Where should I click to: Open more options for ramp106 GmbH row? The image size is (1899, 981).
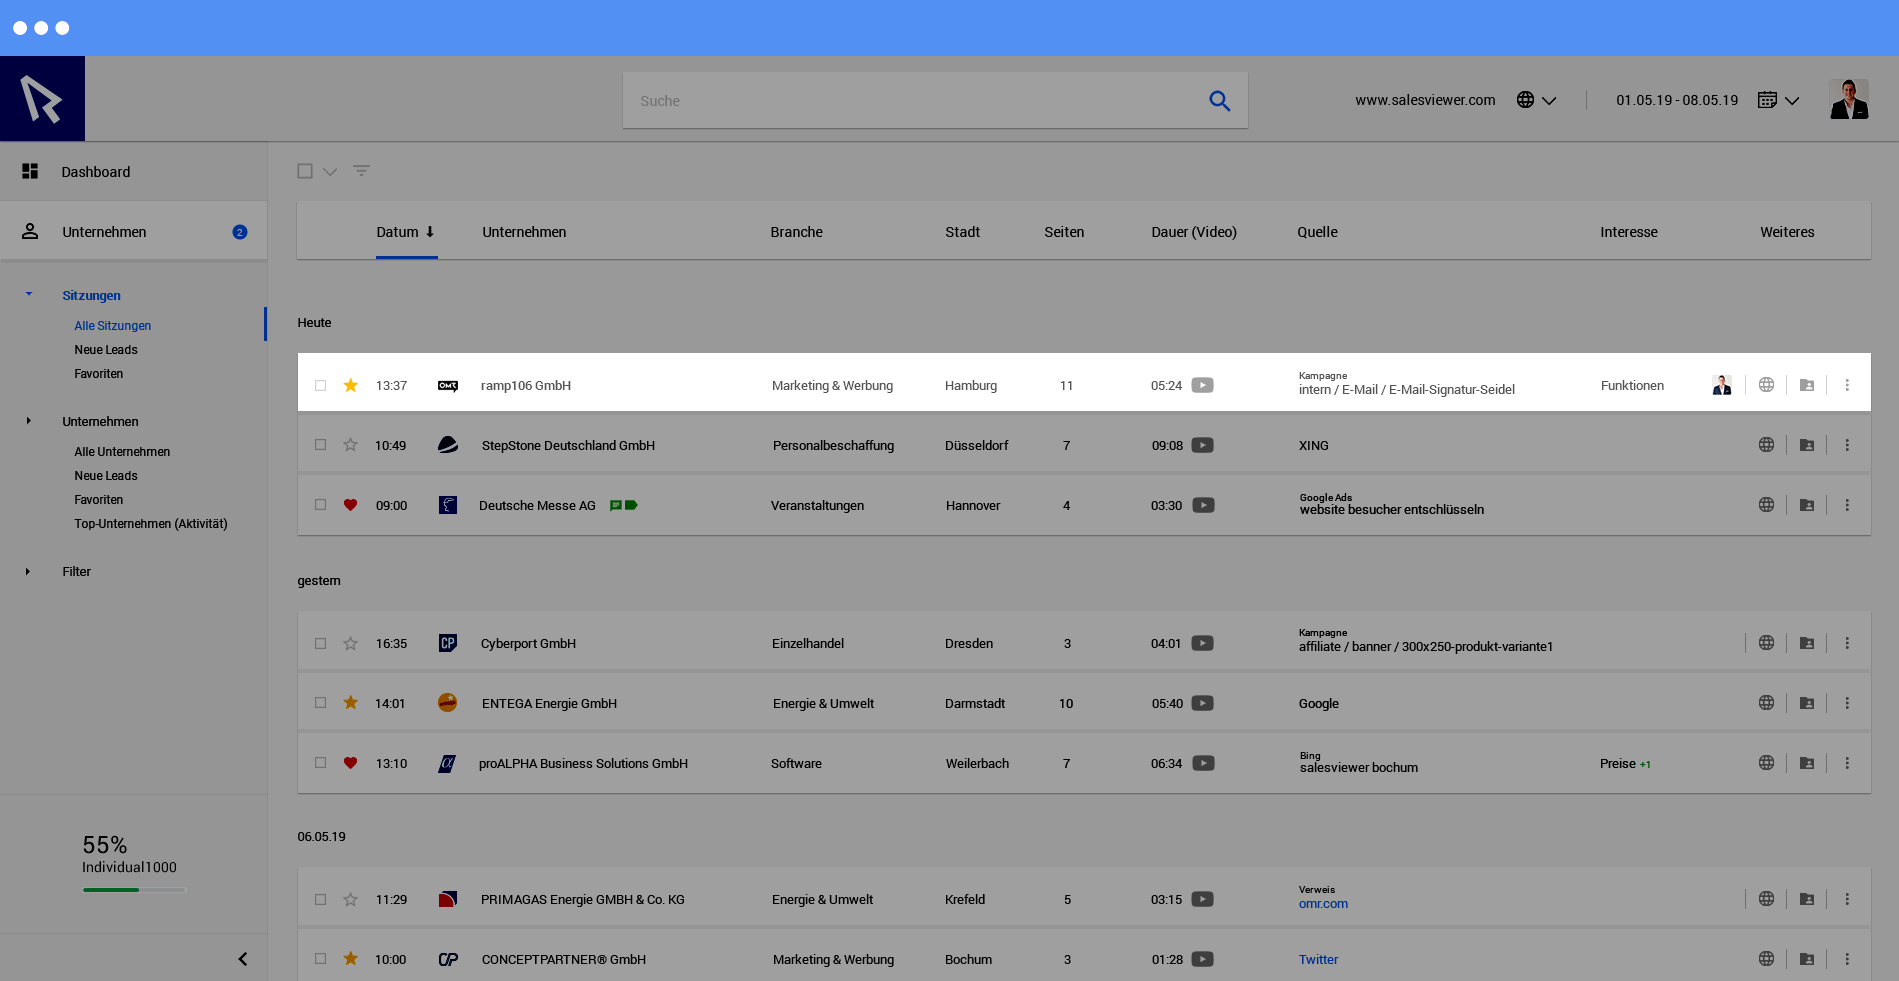point(1846,386)
